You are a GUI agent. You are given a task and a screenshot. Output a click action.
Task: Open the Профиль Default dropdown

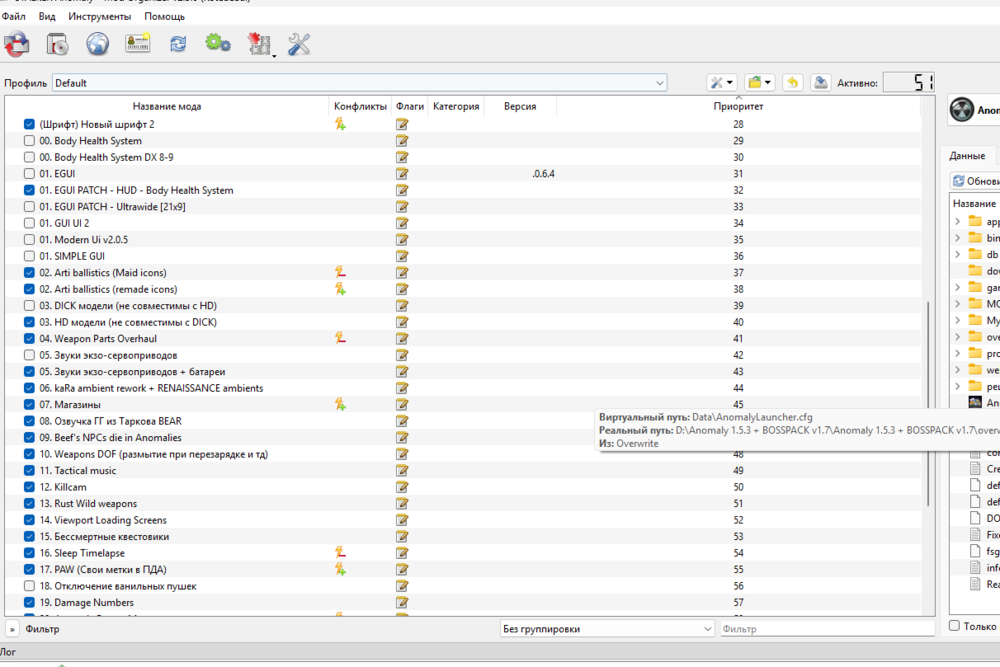pos(360,83)
